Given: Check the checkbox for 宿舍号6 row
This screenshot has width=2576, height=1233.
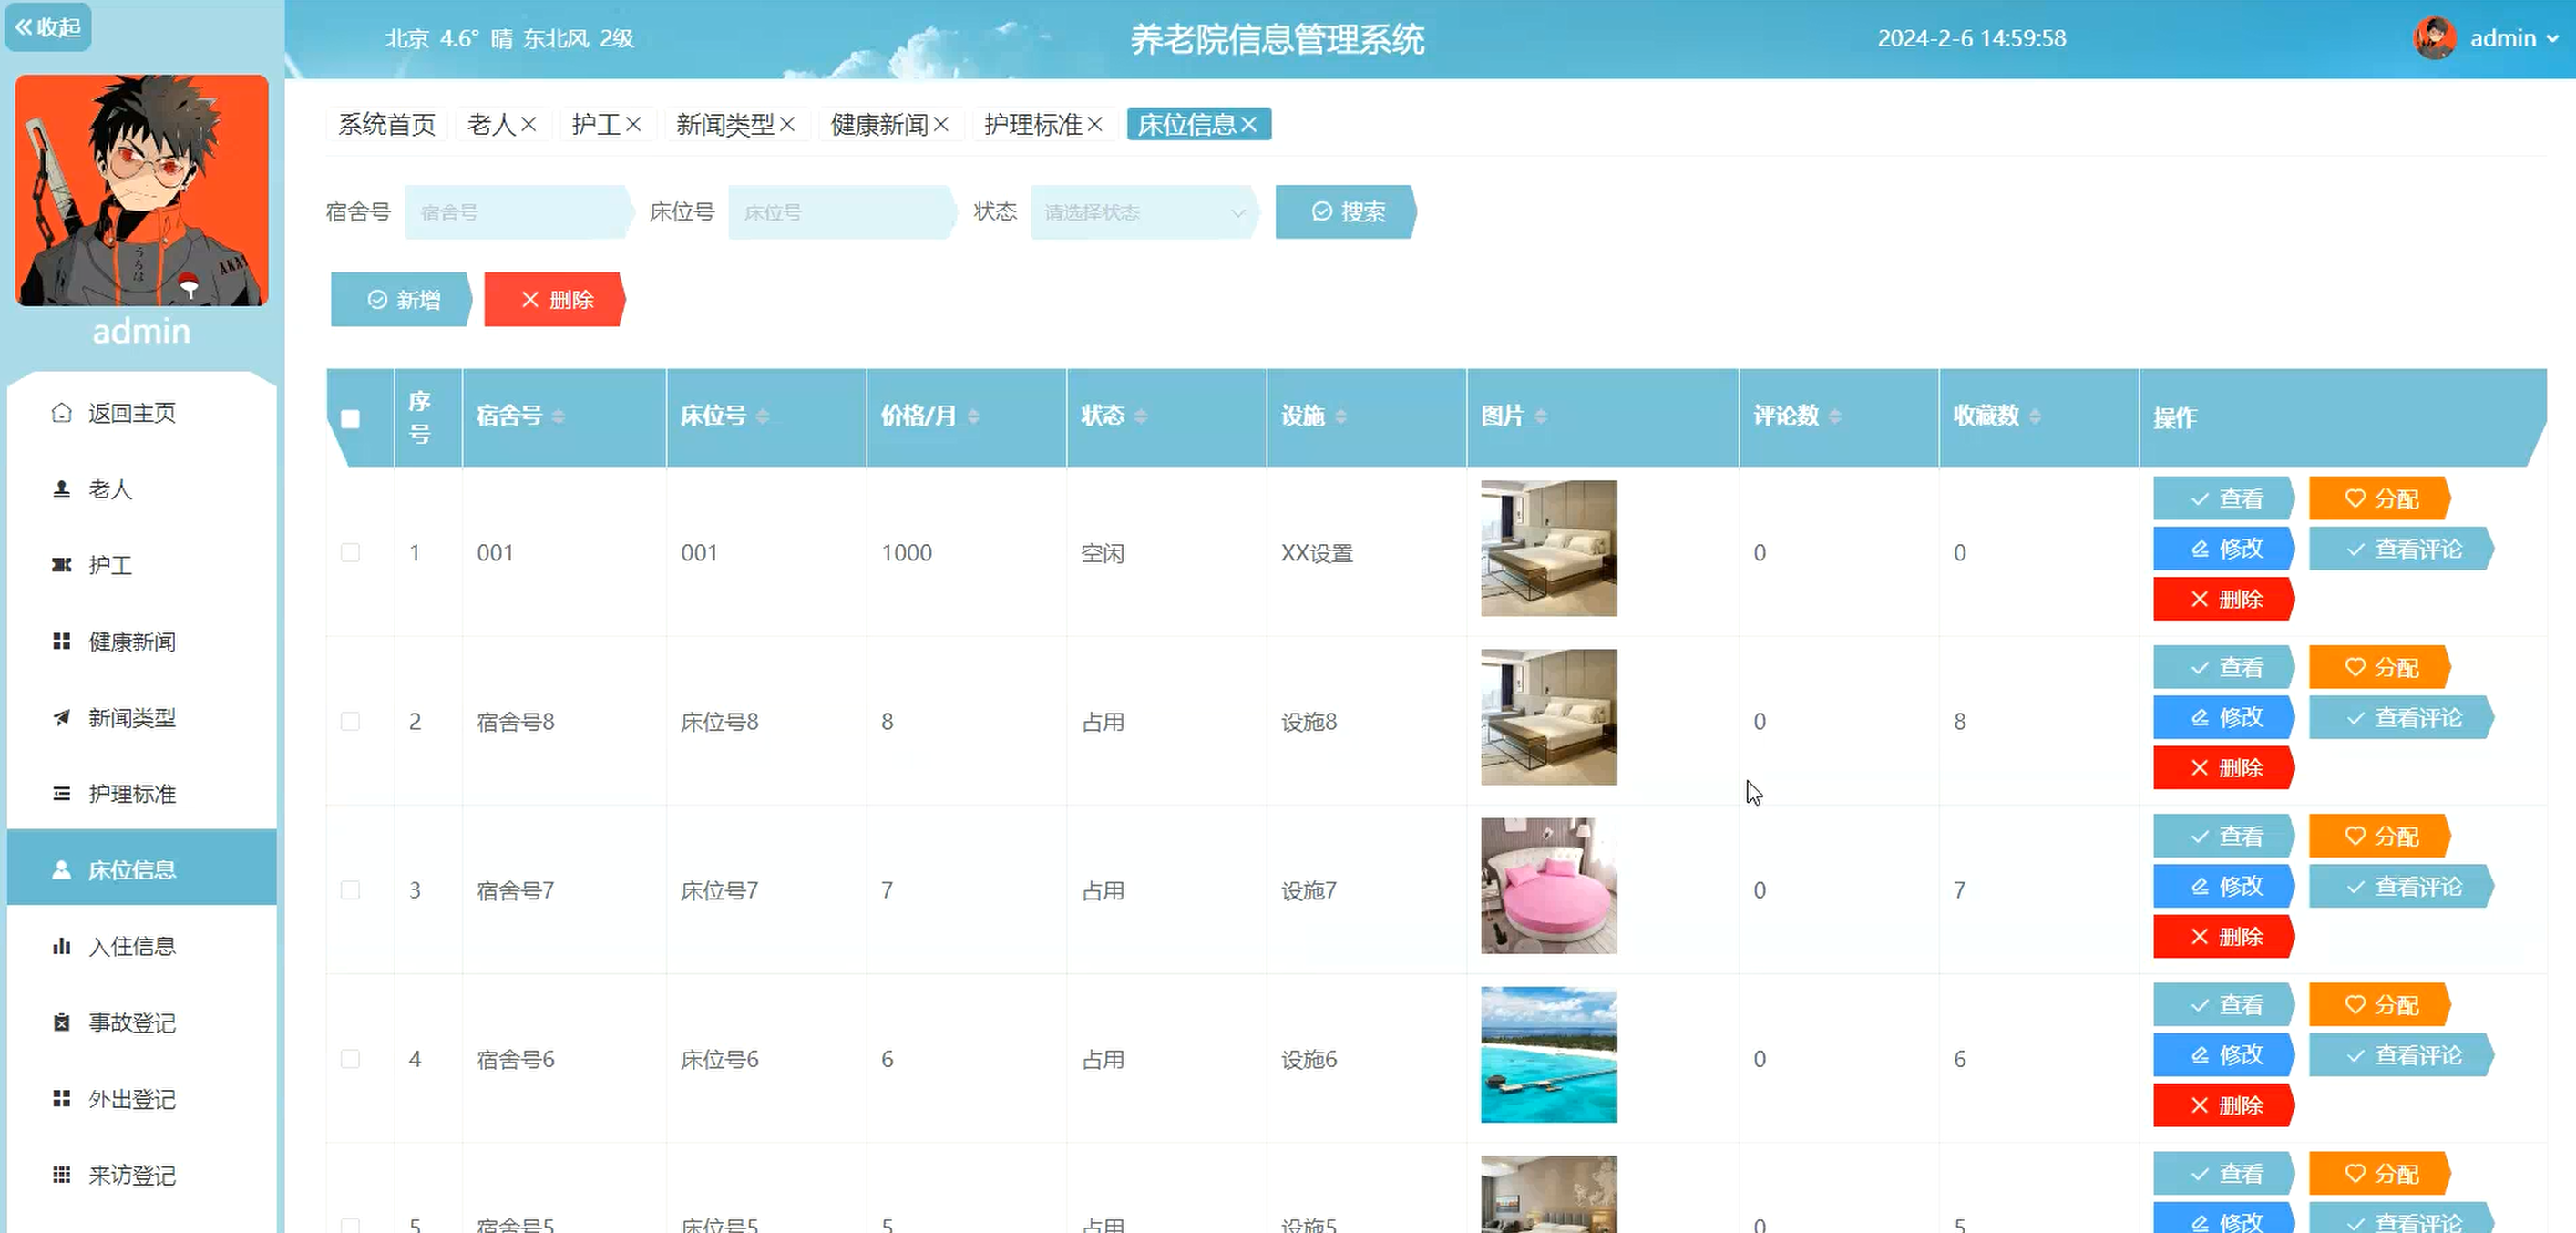Looking at the screenshot, I should (350, 1058).
